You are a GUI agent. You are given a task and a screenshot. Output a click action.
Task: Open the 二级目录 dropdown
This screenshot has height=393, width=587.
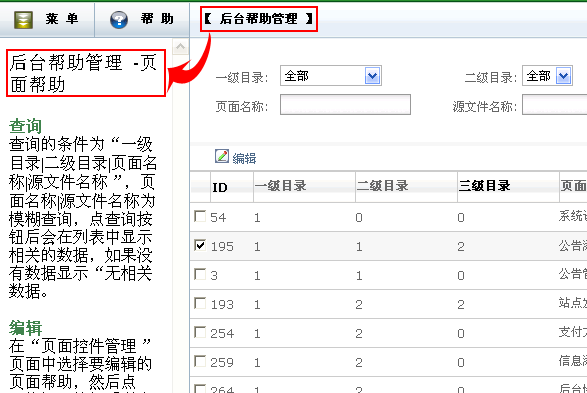(x=547, y=76)
